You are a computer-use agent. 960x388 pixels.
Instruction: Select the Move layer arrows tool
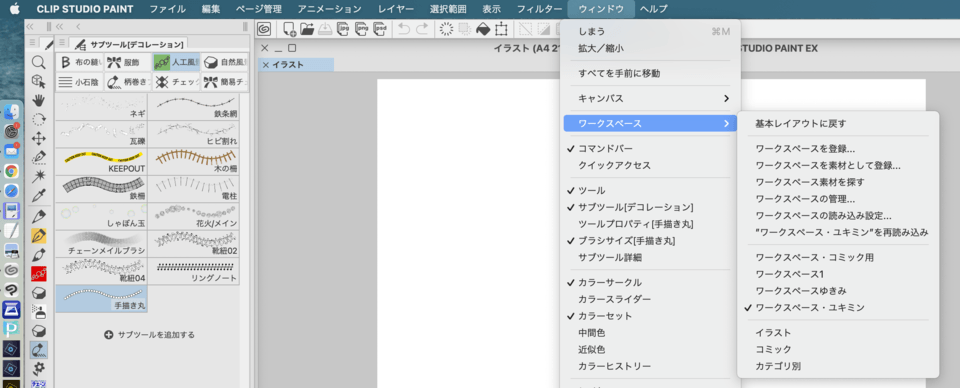point(39,138)
